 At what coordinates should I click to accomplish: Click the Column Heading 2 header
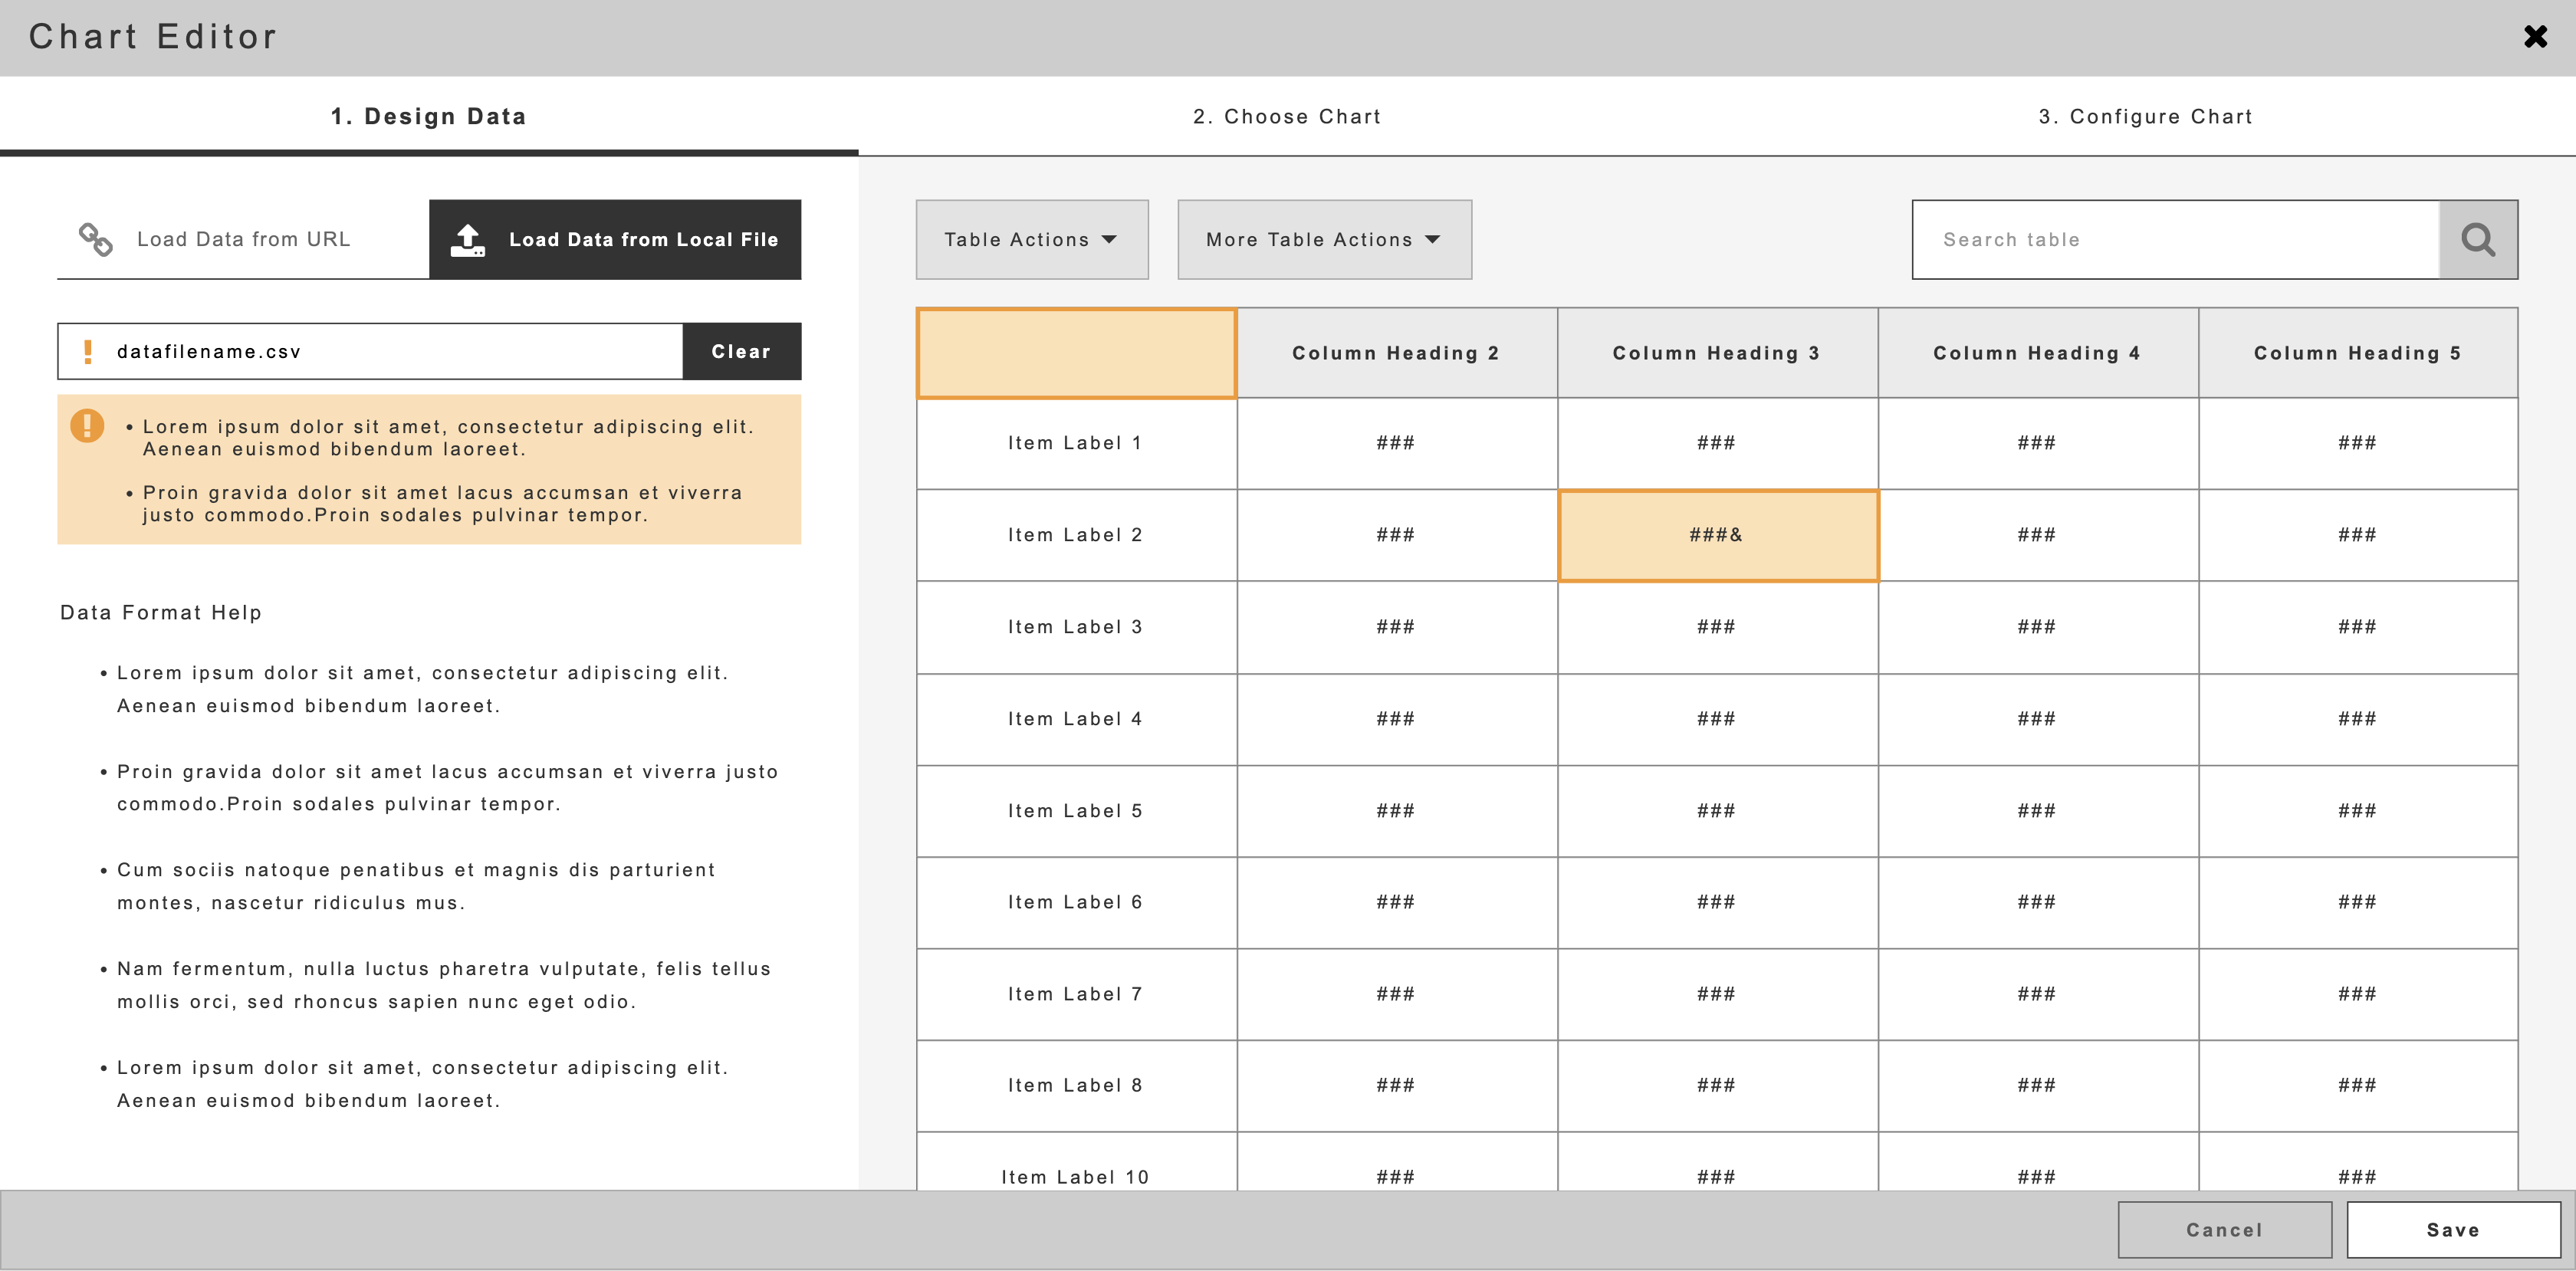tap(1396, 353)
